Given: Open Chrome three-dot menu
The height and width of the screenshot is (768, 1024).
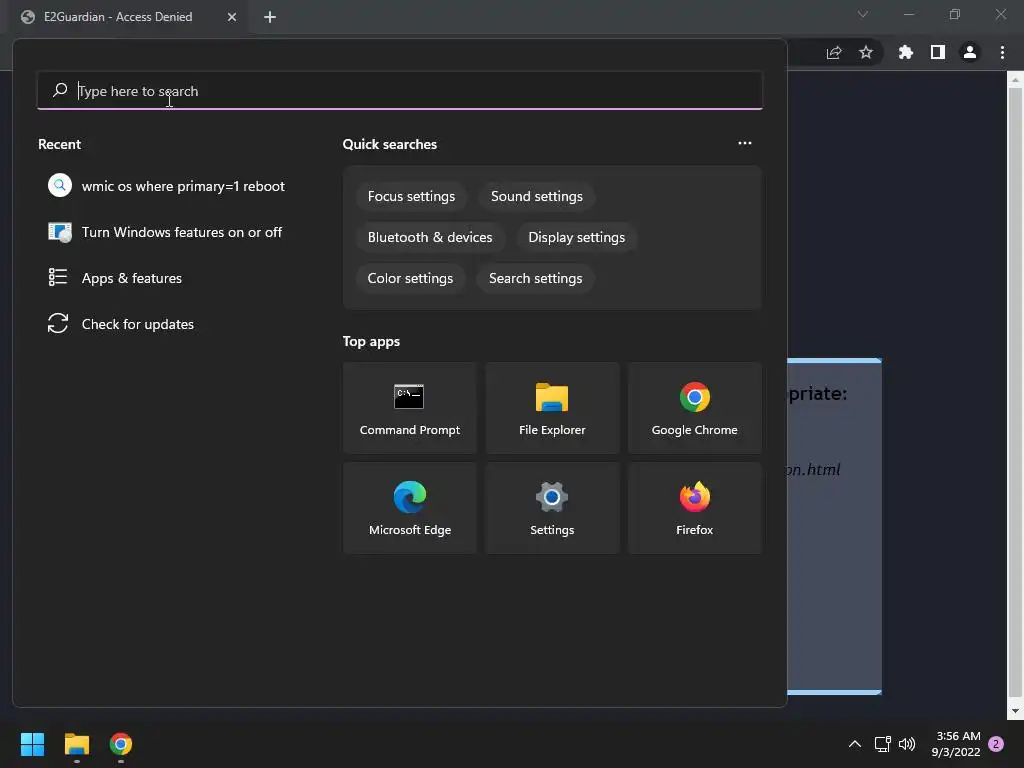Looking at the screenshot, I should pos(1002,52).
